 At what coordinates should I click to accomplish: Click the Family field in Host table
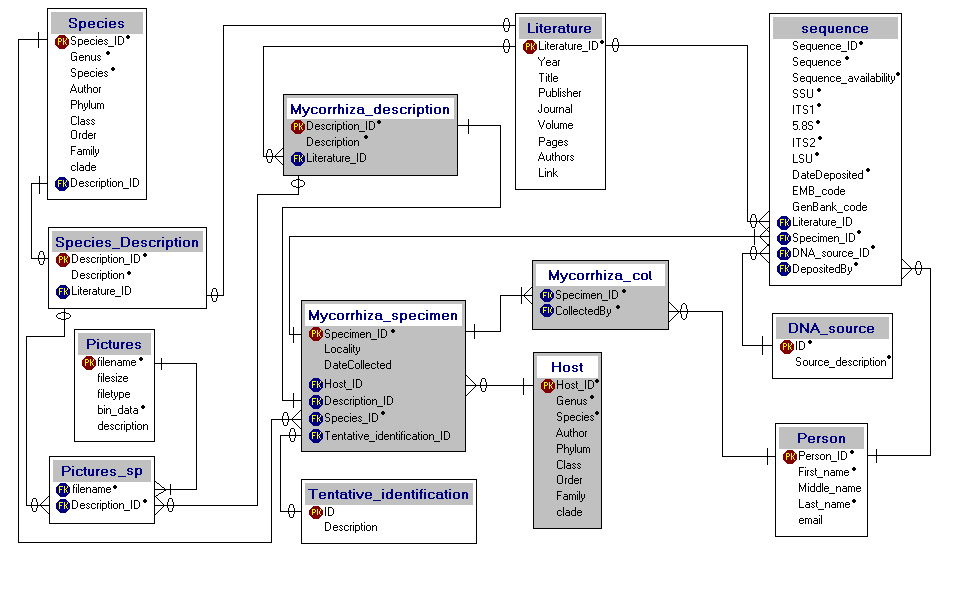tap(571, 497)
